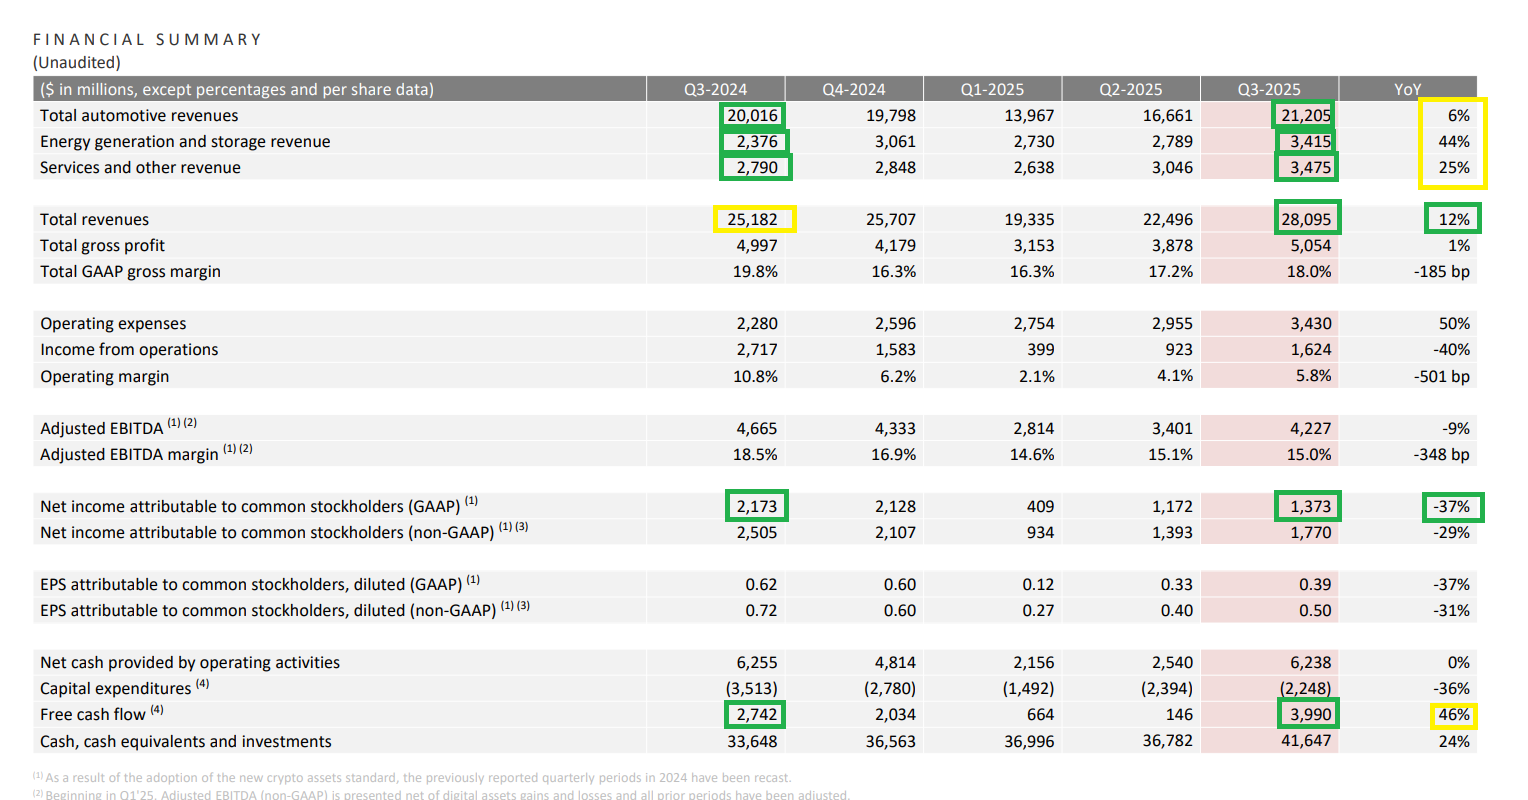Click the Q3-2024 column header

point(715,89)
